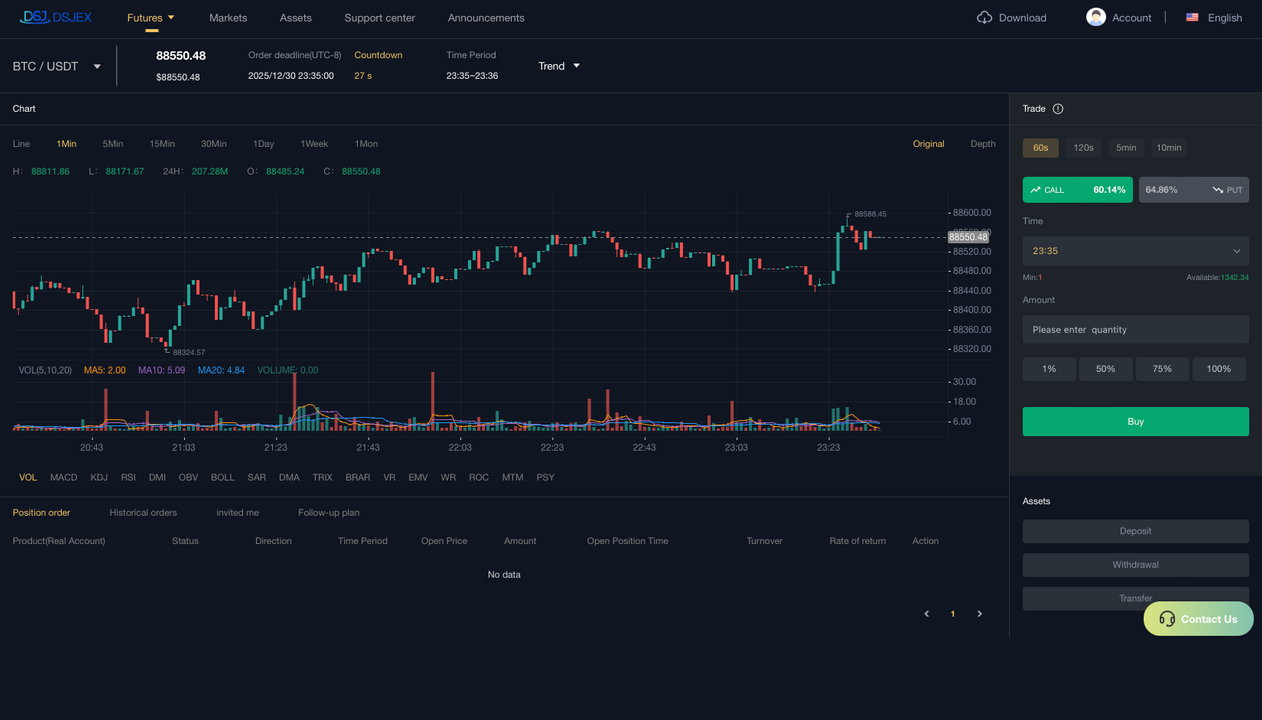Viewport: 1262px width, 720px height.
Task: Go to previous page arrow
Action: pyautogui.click(x=927, y=614)
